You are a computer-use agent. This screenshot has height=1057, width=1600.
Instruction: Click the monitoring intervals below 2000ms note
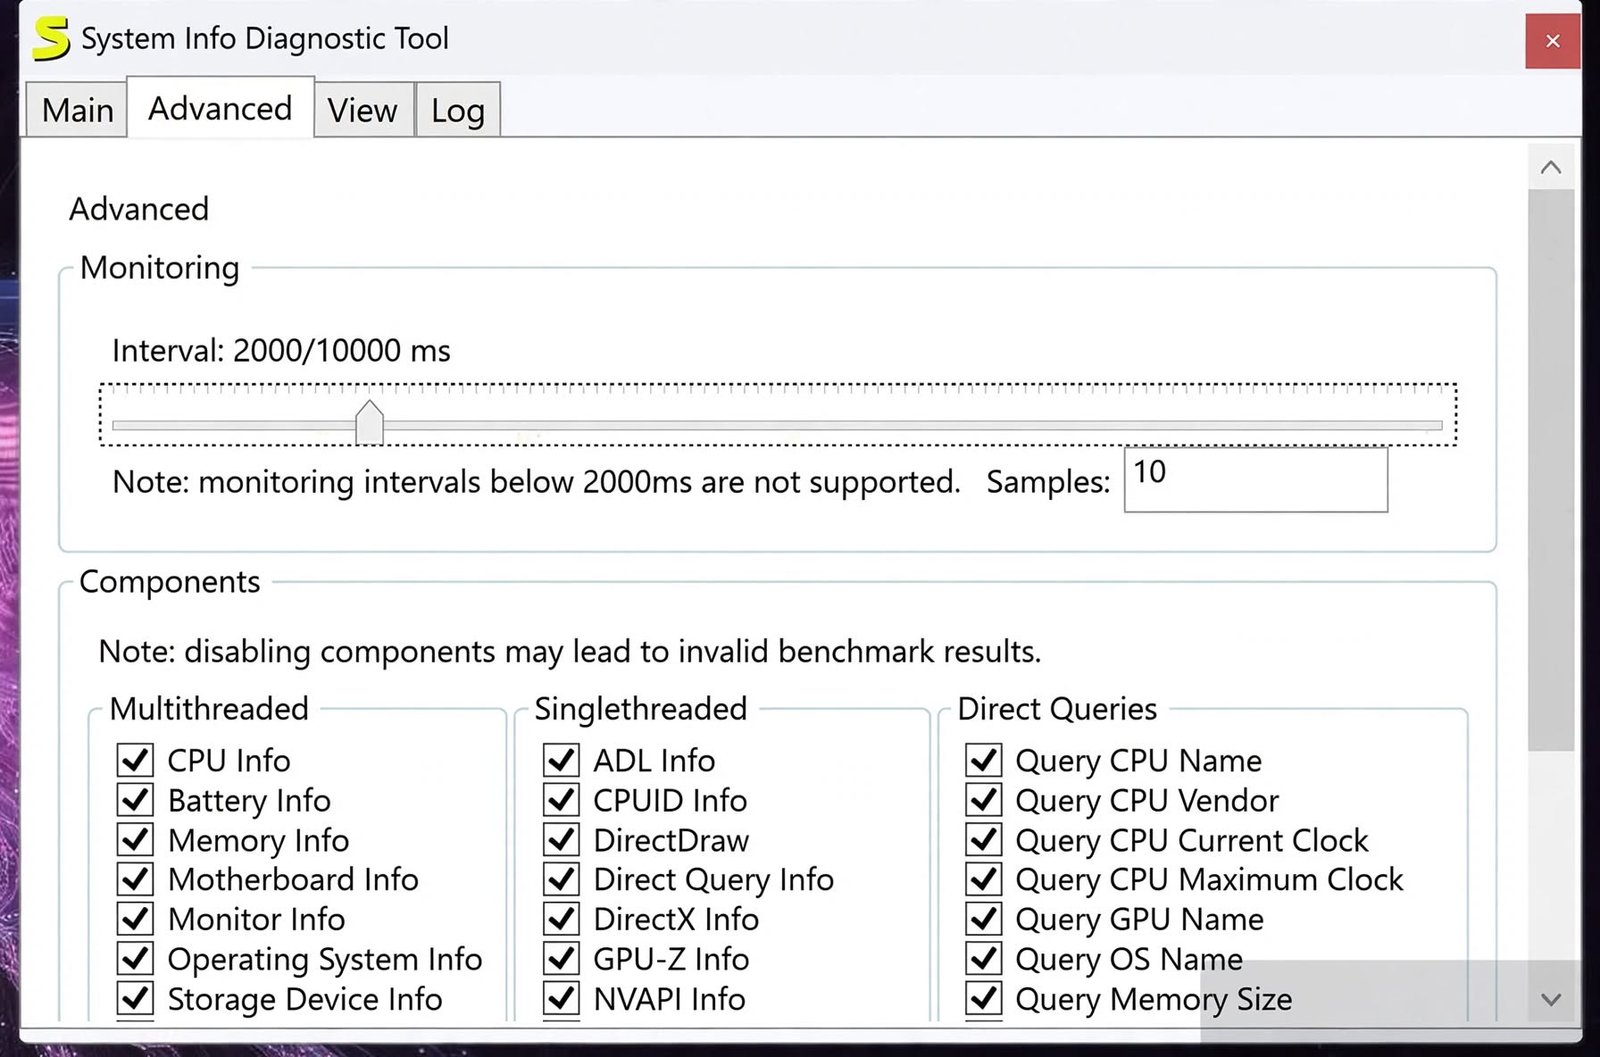pyautogui.click(x=536, y=482)
